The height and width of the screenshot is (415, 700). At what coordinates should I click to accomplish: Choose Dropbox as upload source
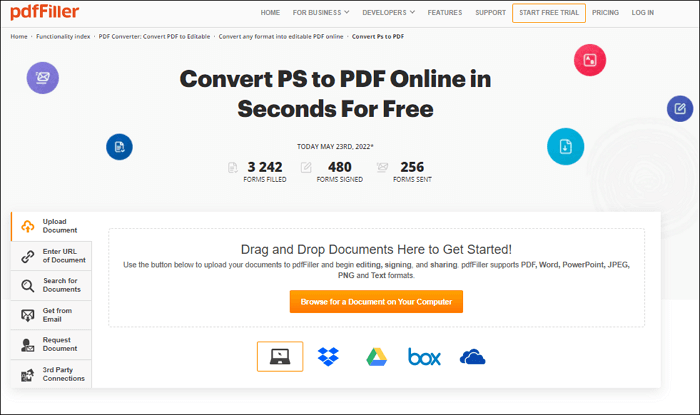328,357
